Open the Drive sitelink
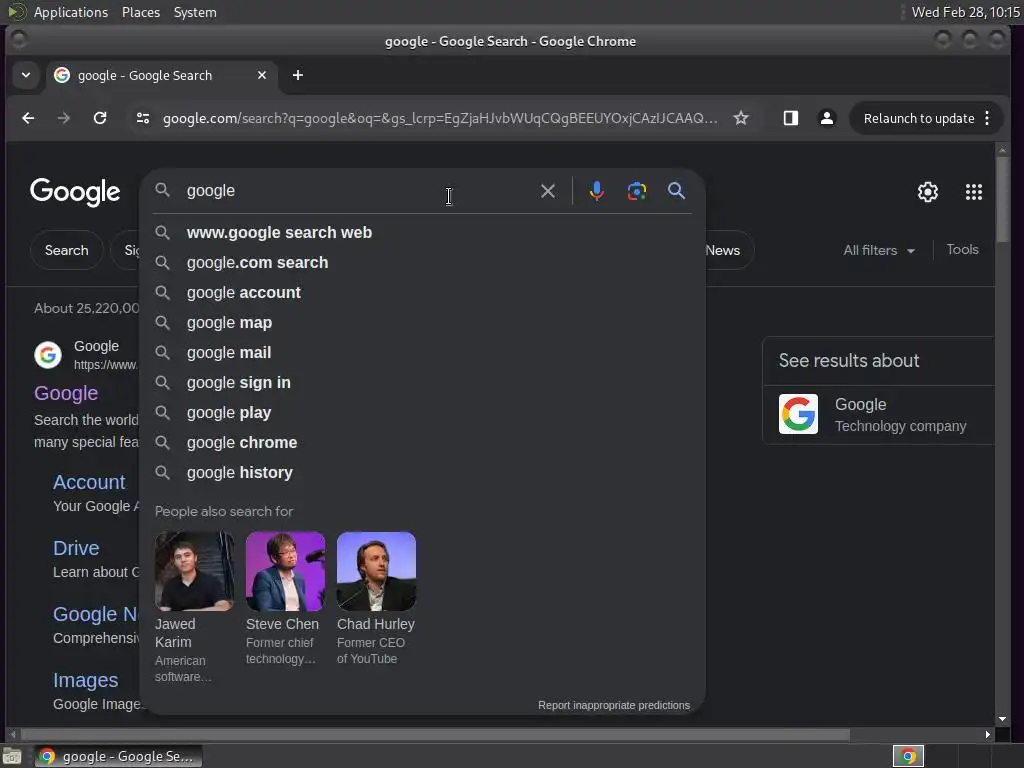 [76, 548]
